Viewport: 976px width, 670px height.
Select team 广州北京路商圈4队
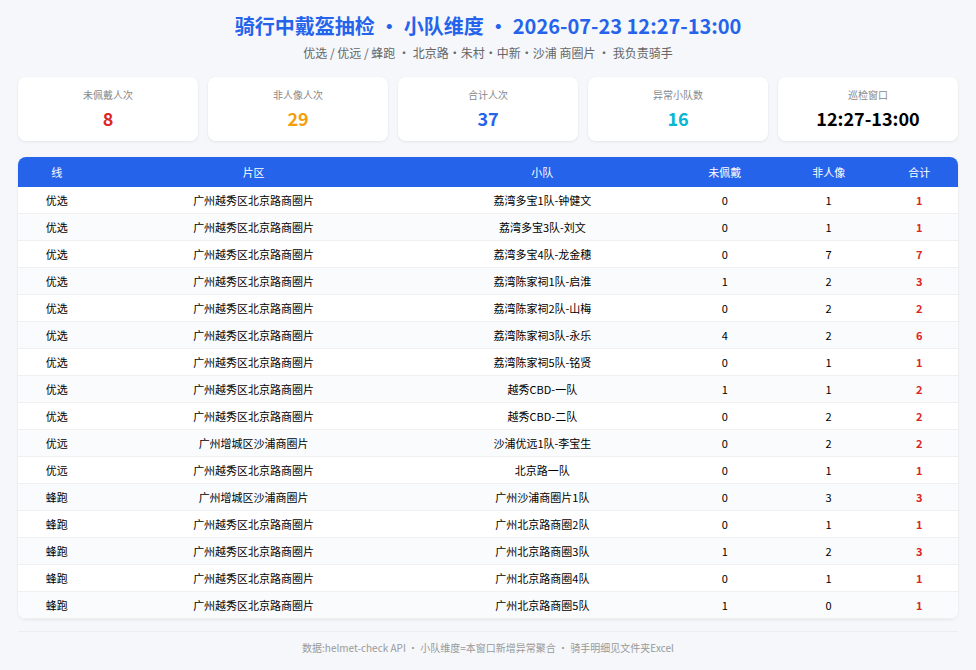click(542, 578)
